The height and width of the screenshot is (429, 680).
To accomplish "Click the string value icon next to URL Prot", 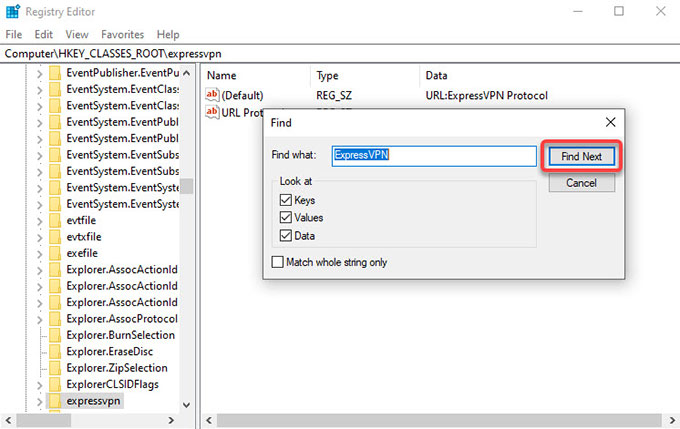I will 212,112.
